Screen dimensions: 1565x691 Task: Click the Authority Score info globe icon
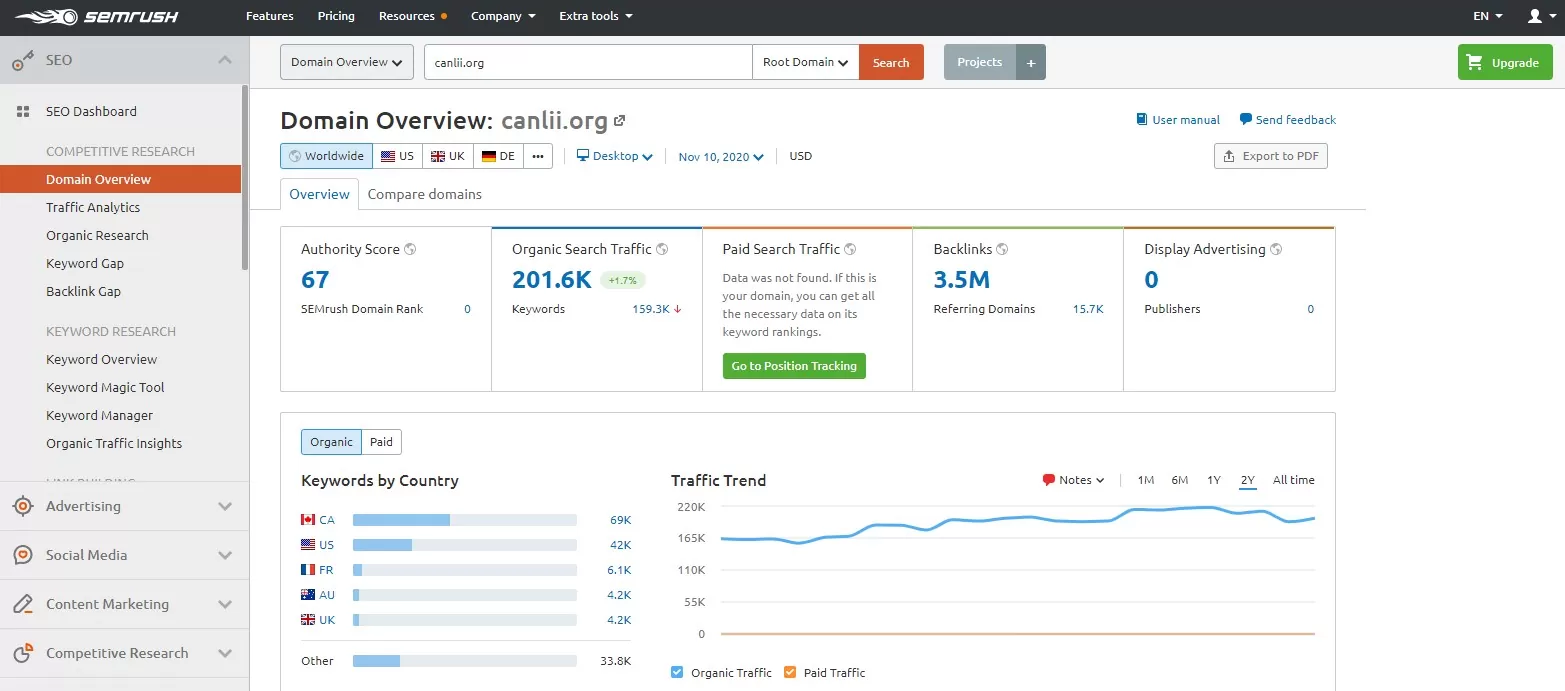[410, 249]
